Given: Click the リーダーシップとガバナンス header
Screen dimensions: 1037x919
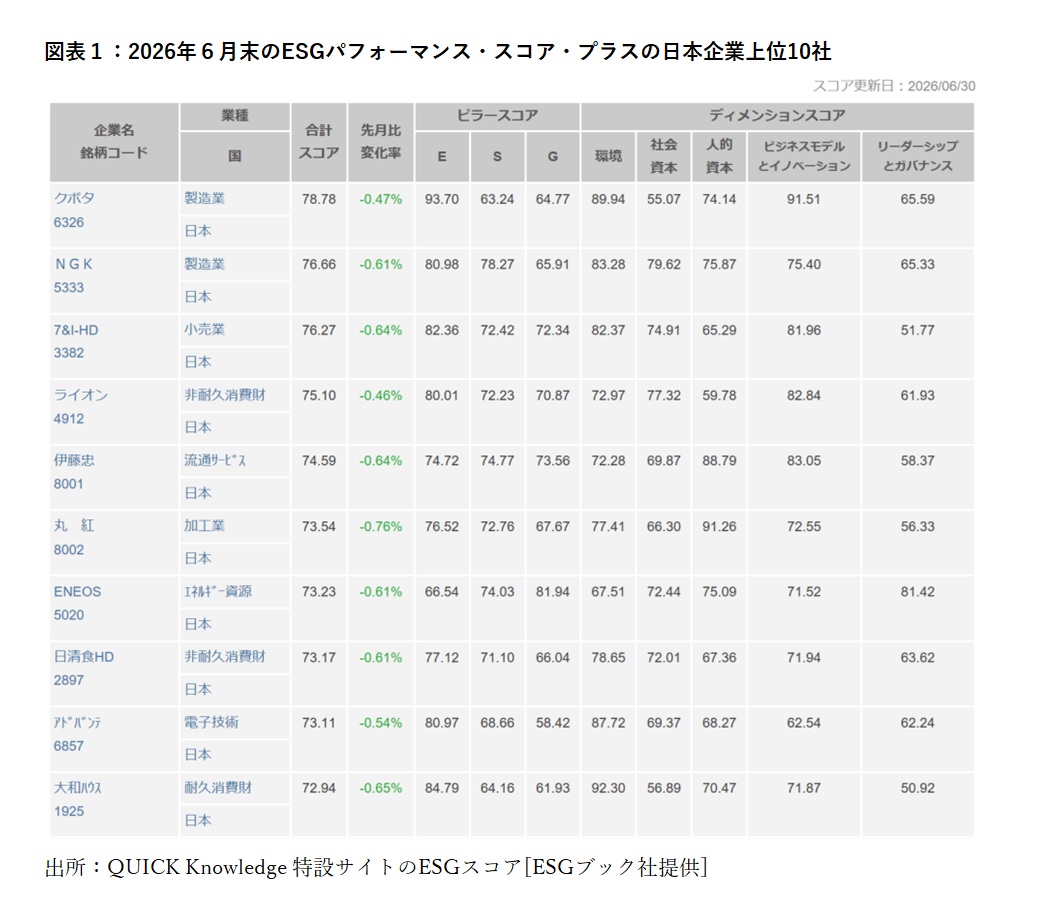Looking at the screenshot, I should point(918,157).
